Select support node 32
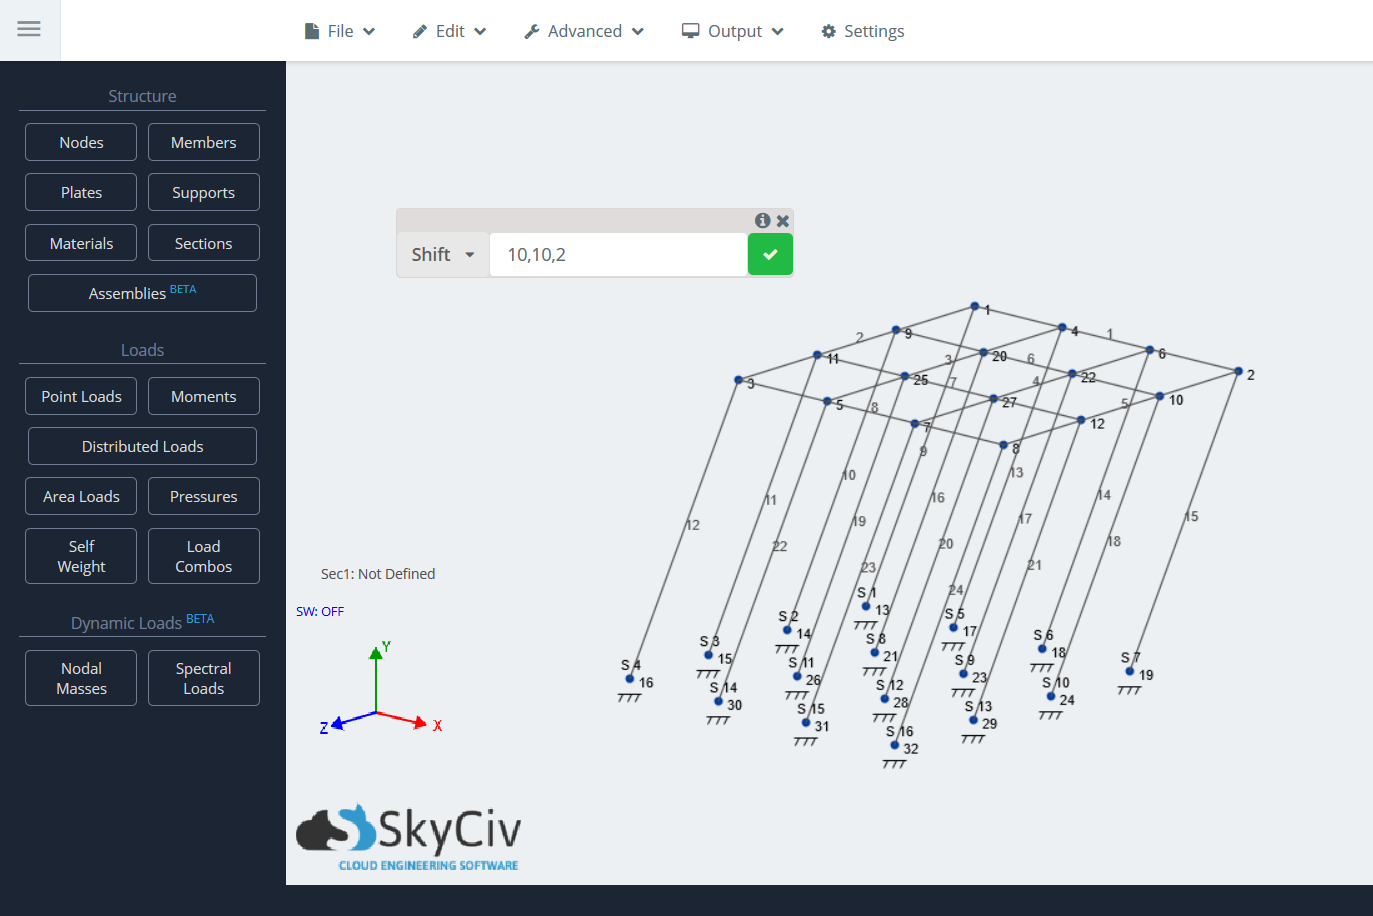Viewport: 1373px width, 916px height. coord(895,745)
